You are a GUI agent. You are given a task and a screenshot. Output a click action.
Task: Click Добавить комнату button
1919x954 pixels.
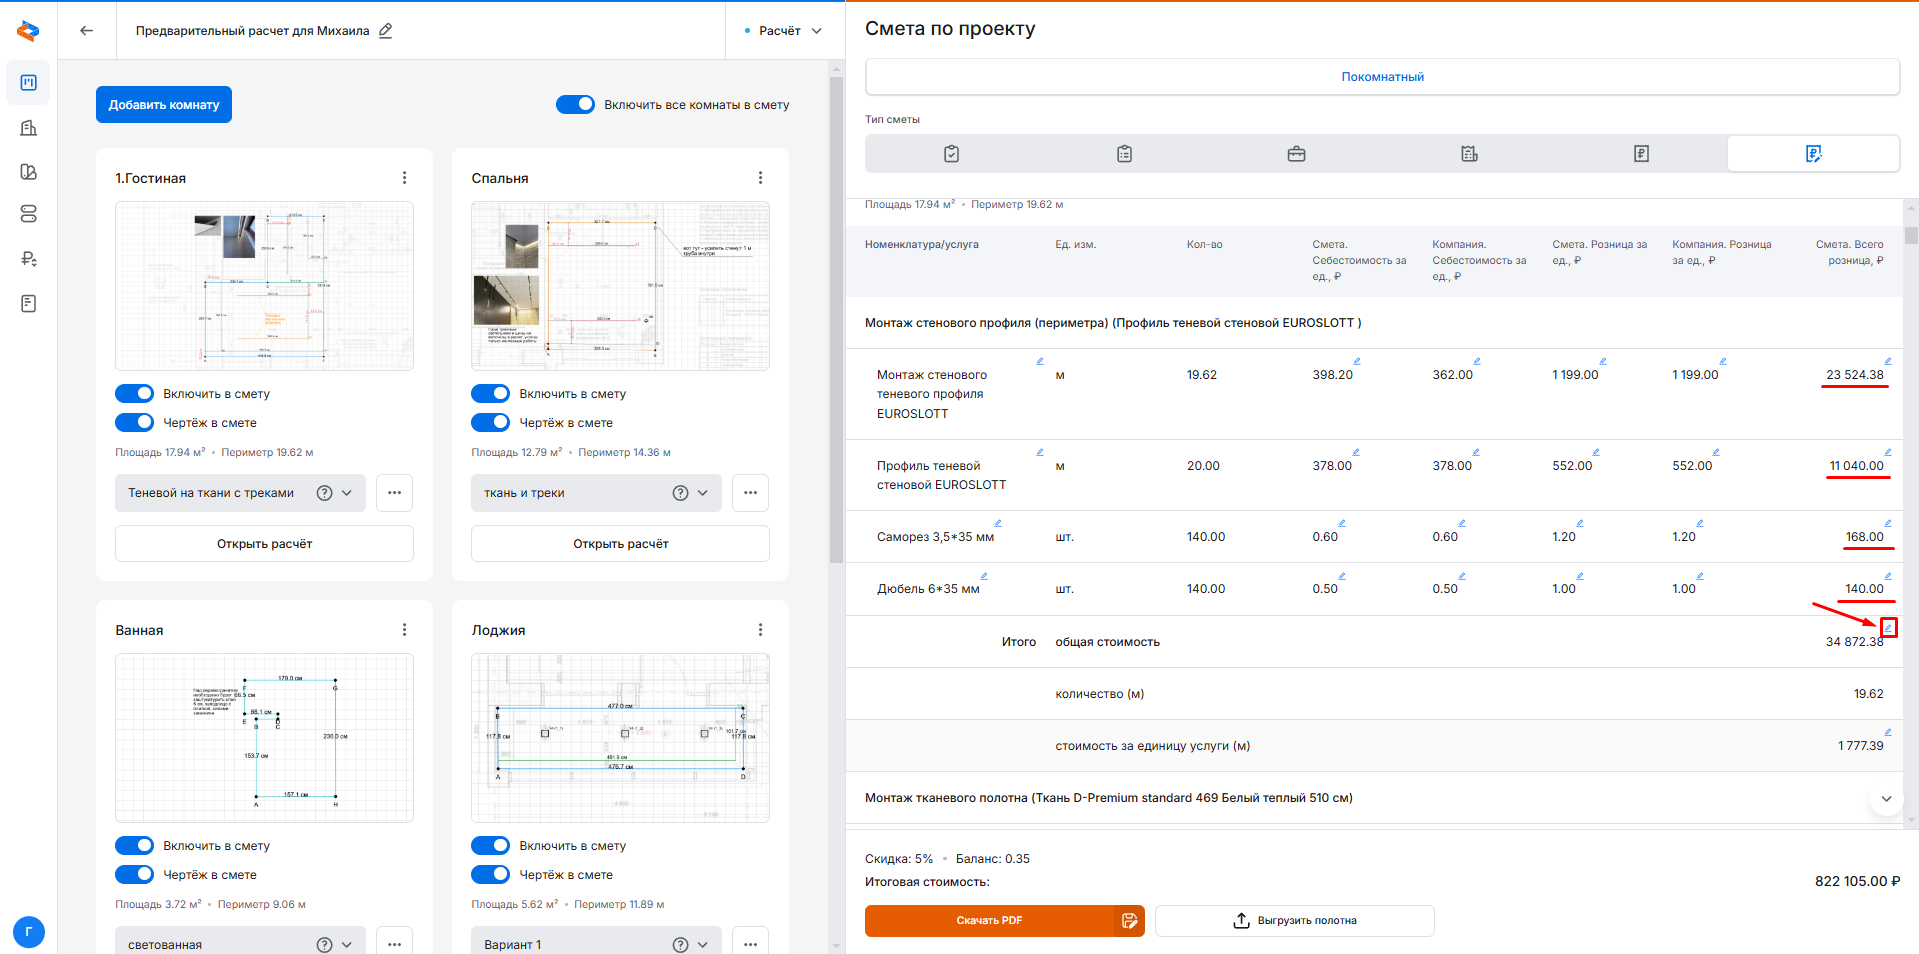[x=164, y=105]
